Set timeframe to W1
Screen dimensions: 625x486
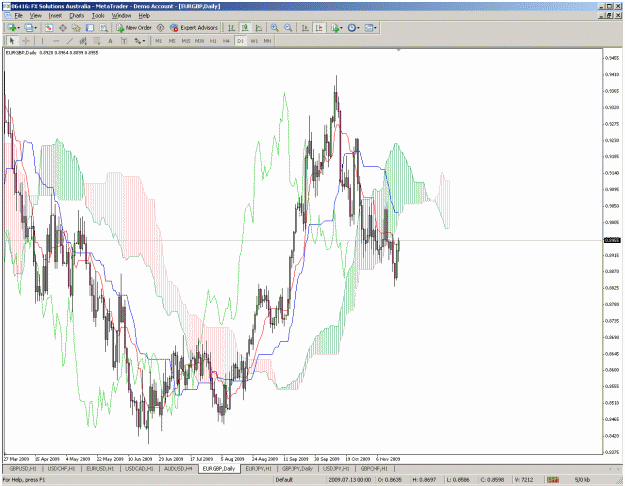tap(254, 41)
